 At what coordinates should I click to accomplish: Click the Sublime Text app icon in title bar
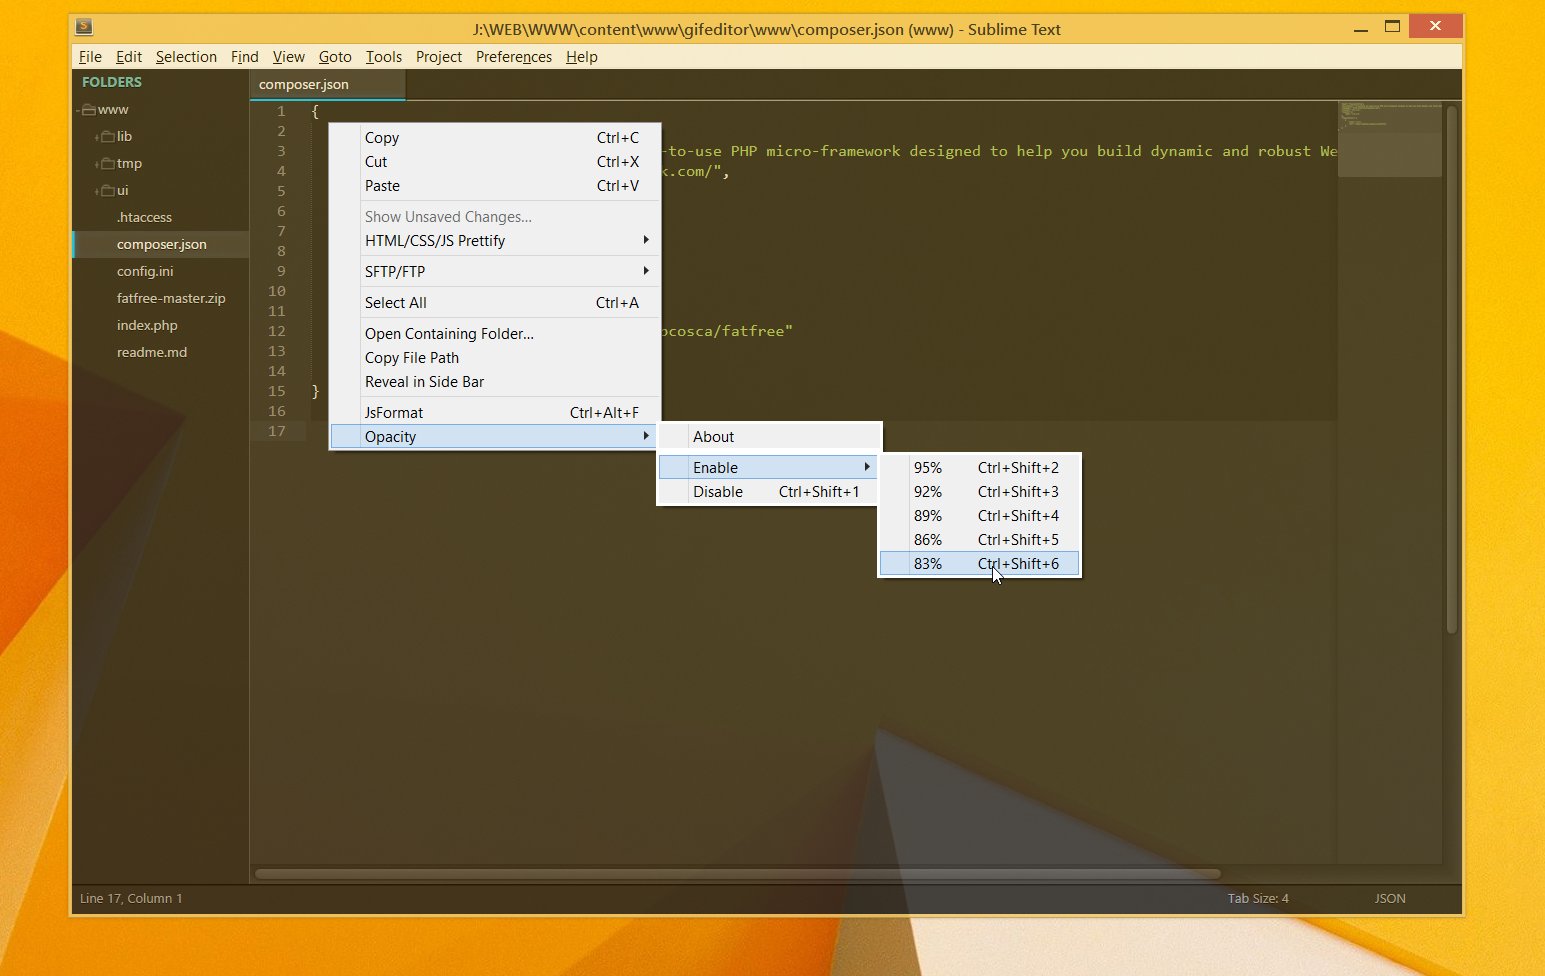[x=85, y=27]
